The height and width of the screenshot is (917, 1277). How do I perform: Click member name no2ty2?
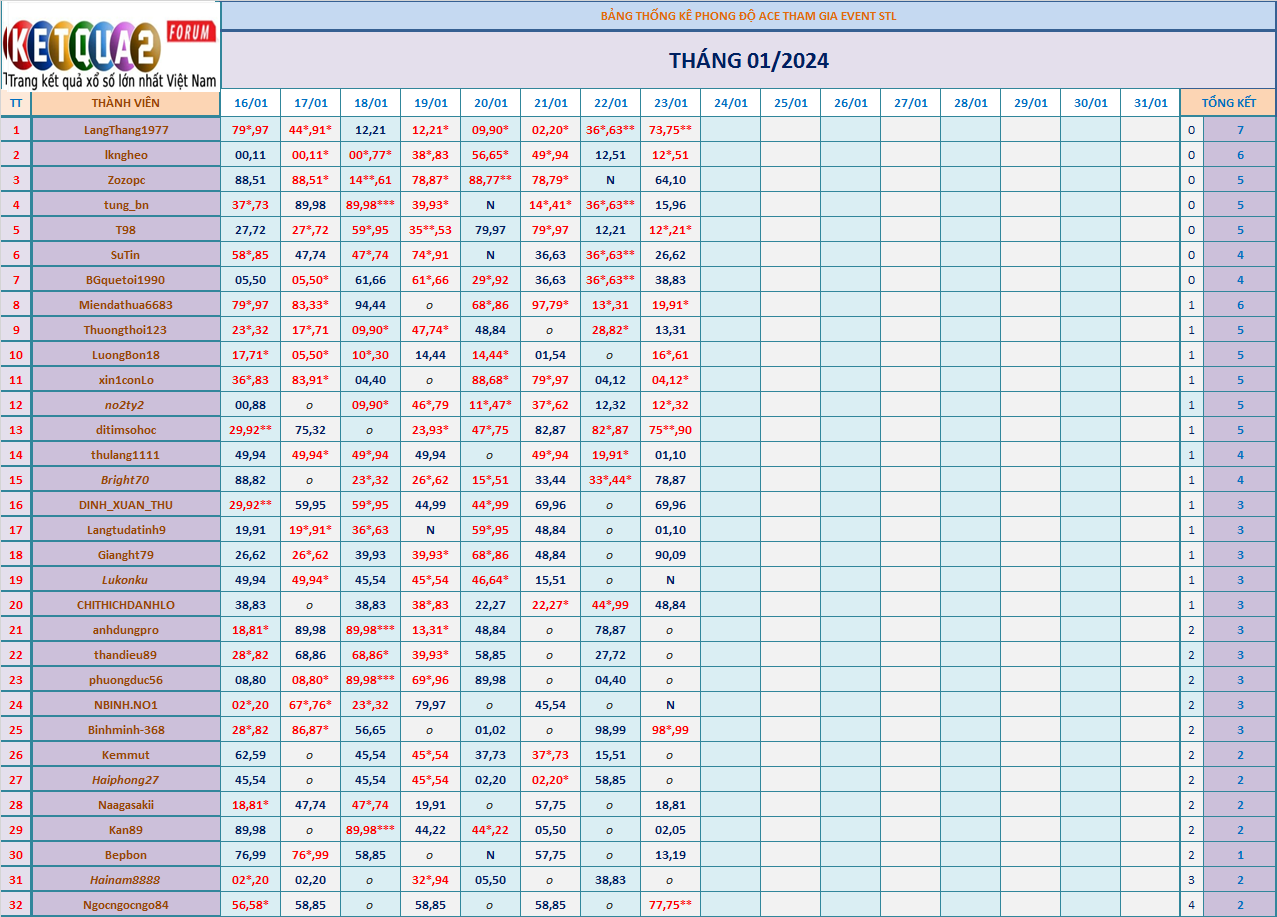[126, 405]
